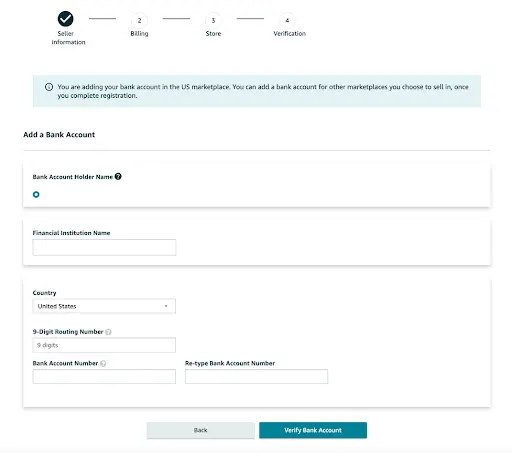Focus the Bank Account Number field
This screenshot has width=512, height=457.
tap(104, 376)
